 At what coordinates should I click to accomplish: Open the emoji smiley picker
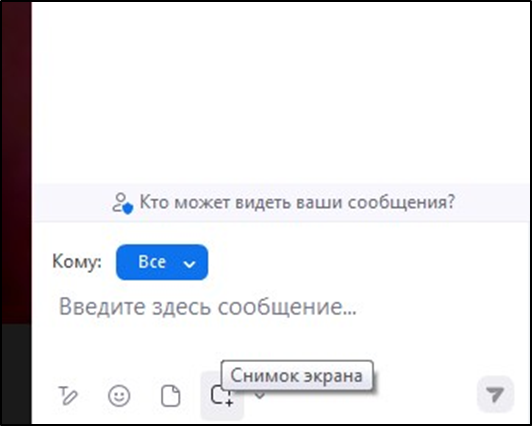pyautogui.click(x=119, y=395)
